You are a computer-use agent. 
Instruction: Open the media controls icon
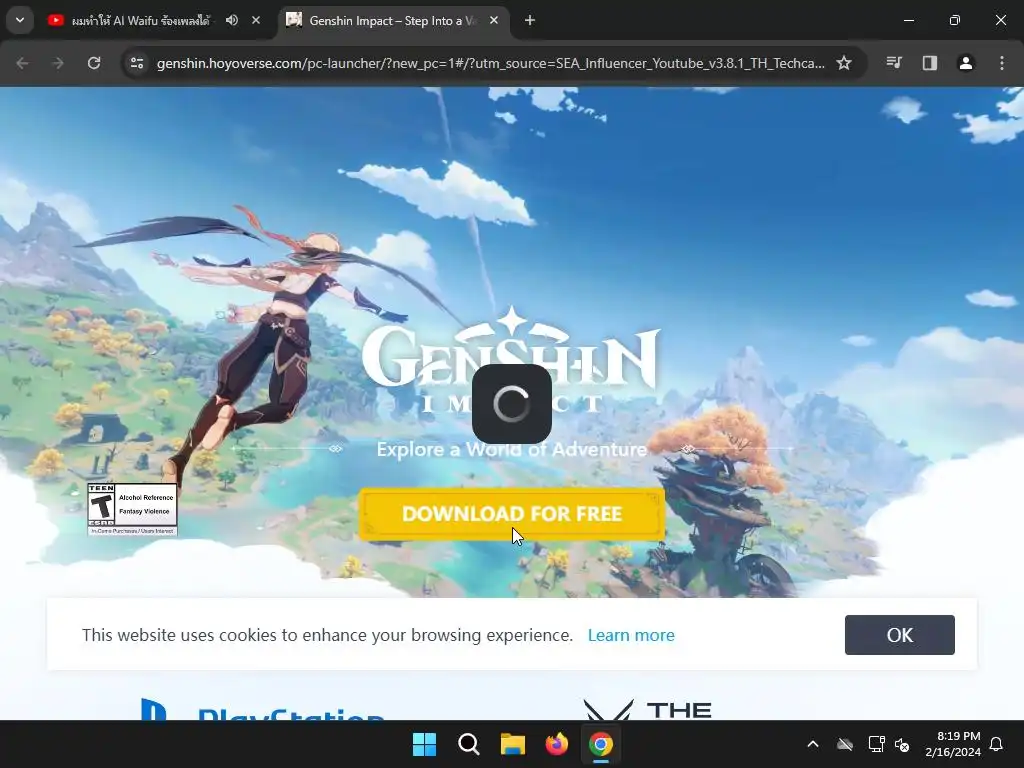(x=894, y=63)
